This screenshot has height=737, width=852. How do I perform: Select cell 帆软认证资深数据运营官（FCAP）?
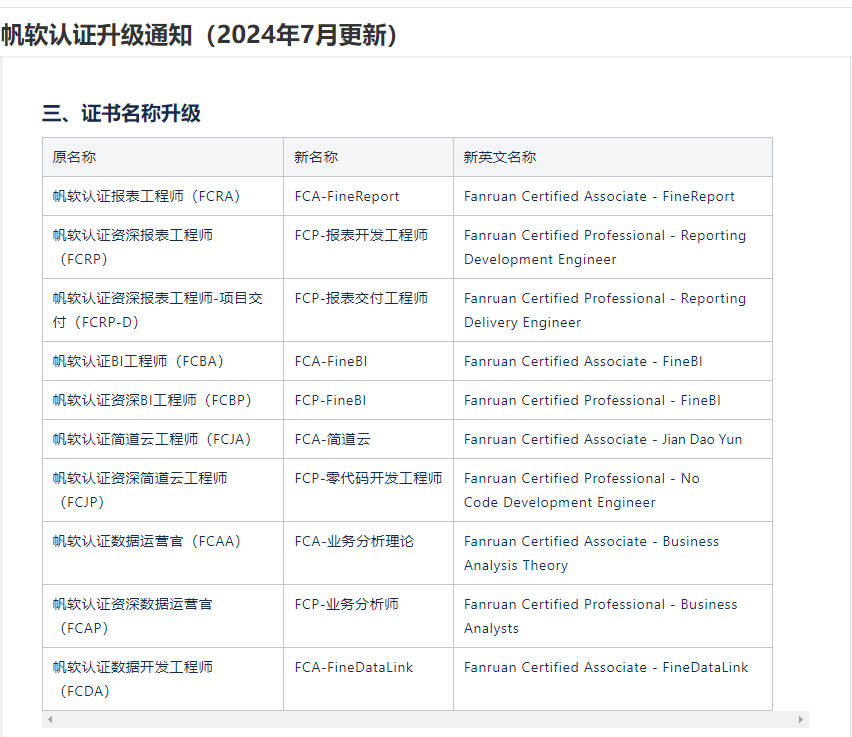[x=163, y=616]
